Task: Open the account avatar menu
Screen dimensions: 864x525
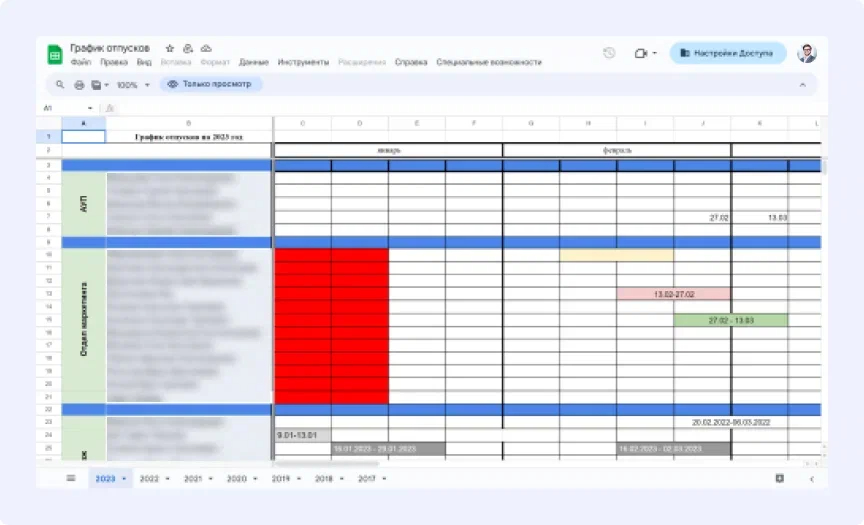Action: (x=807, y=53)
